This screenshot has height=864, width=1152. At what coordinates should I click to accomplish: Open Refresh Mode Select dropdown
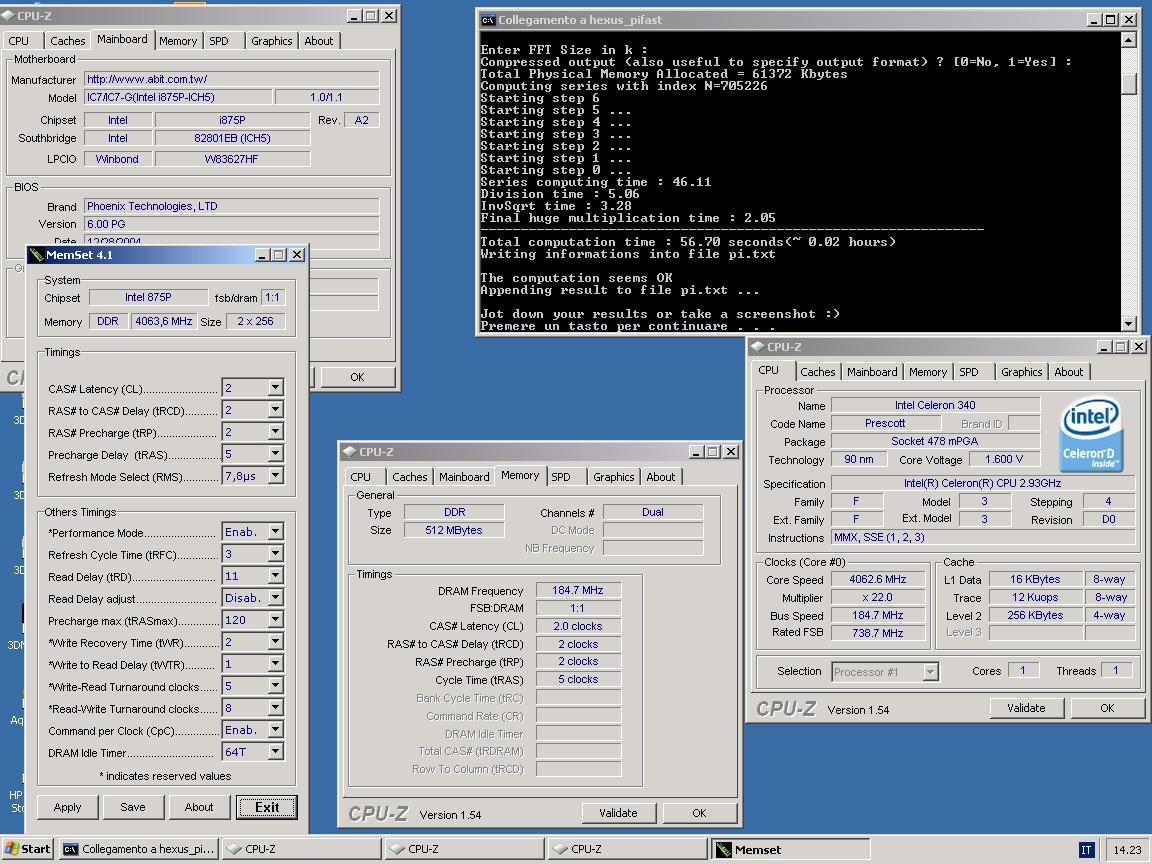(x=276, y=475)
